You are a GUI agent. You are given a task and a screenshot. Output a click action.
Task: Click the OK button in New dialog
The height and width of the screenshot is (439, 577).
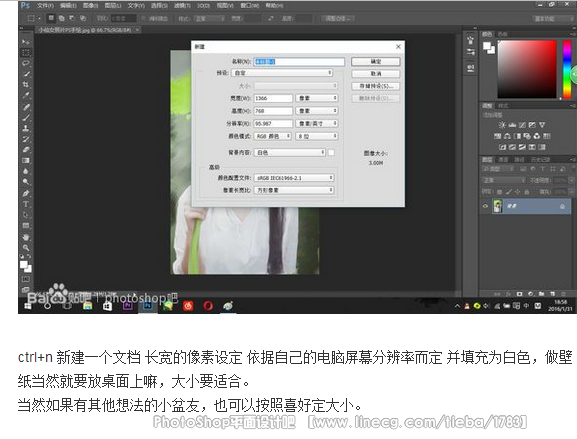tap(375, 61)
